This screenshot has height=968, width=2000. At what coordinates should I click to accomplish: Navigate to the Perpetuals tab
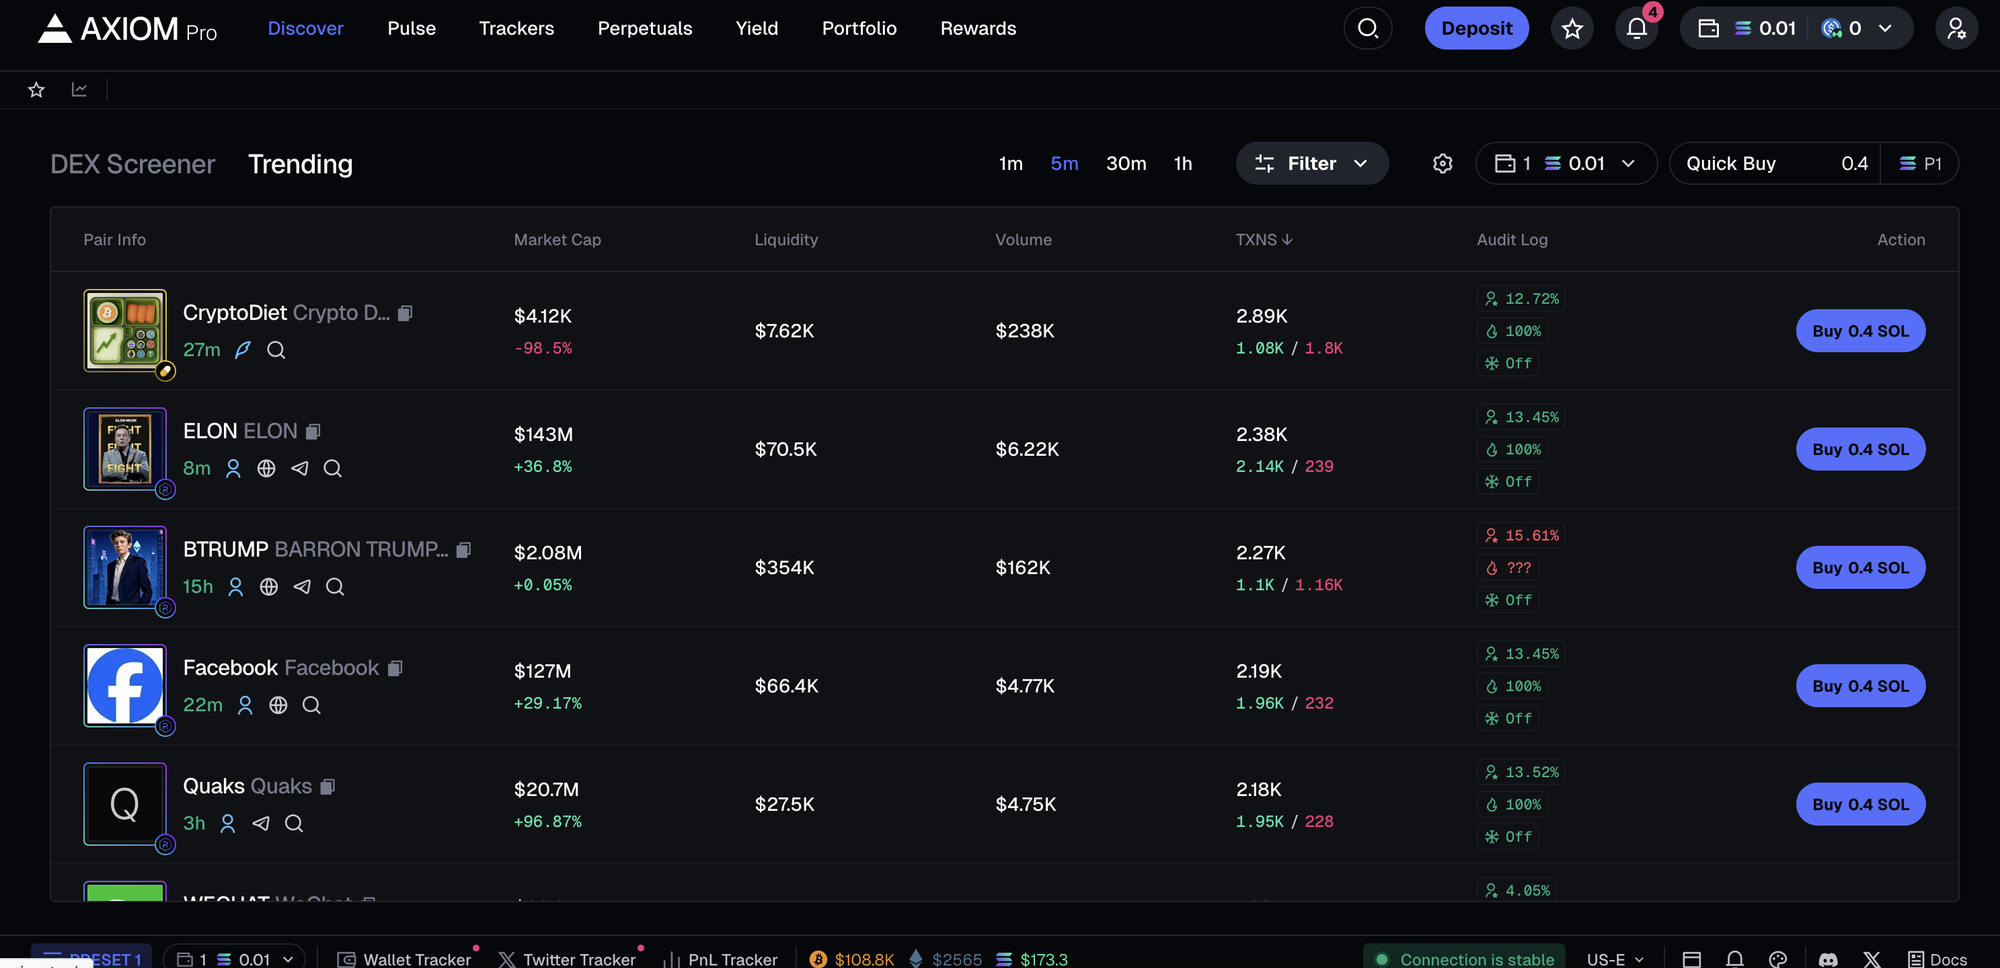coord(644,28)
